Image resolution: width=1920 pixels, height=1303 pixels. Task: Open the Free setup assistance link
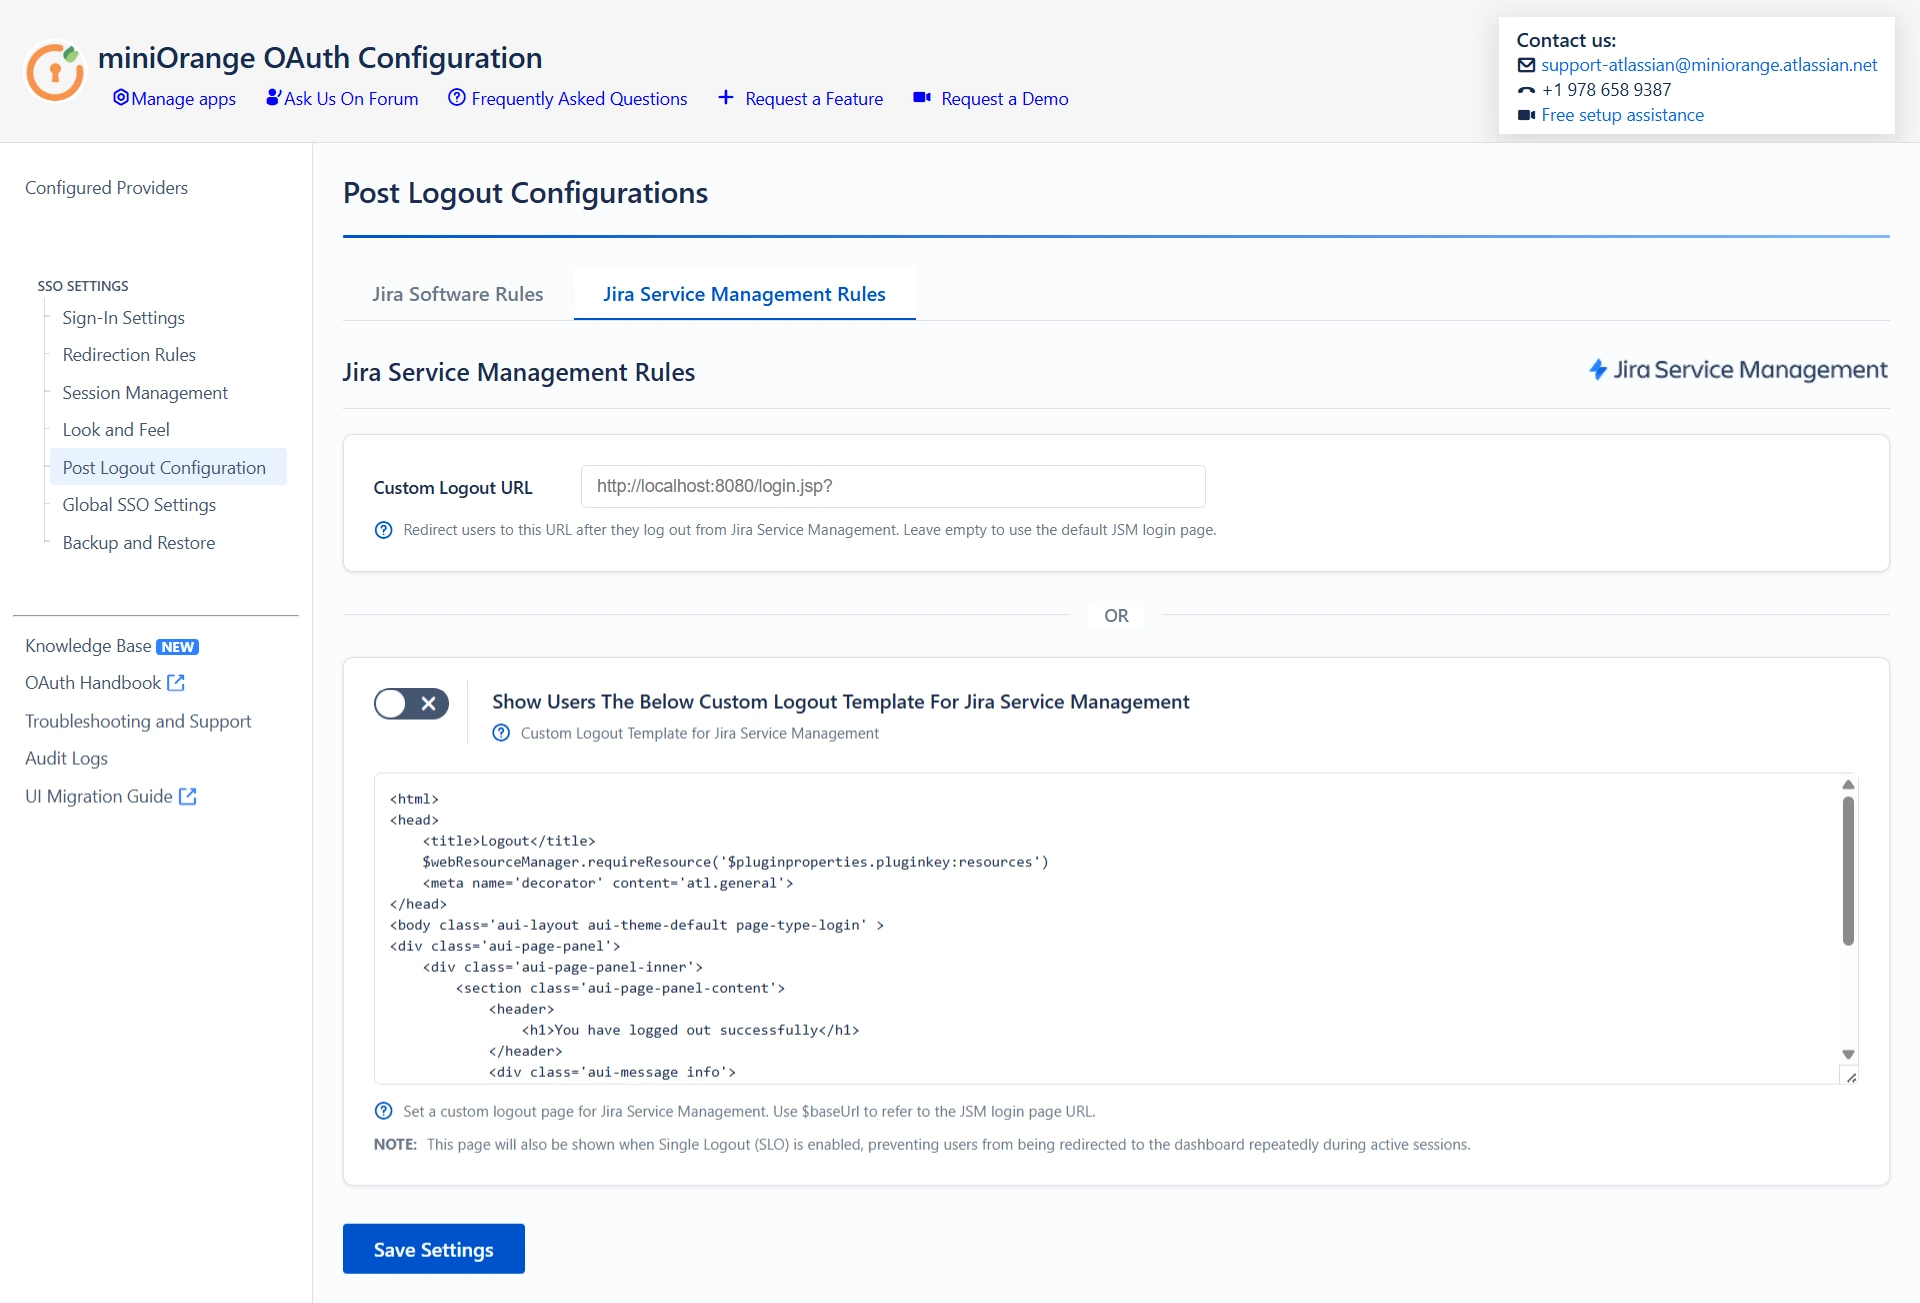pyautogui.click(x=1622, y=115)
